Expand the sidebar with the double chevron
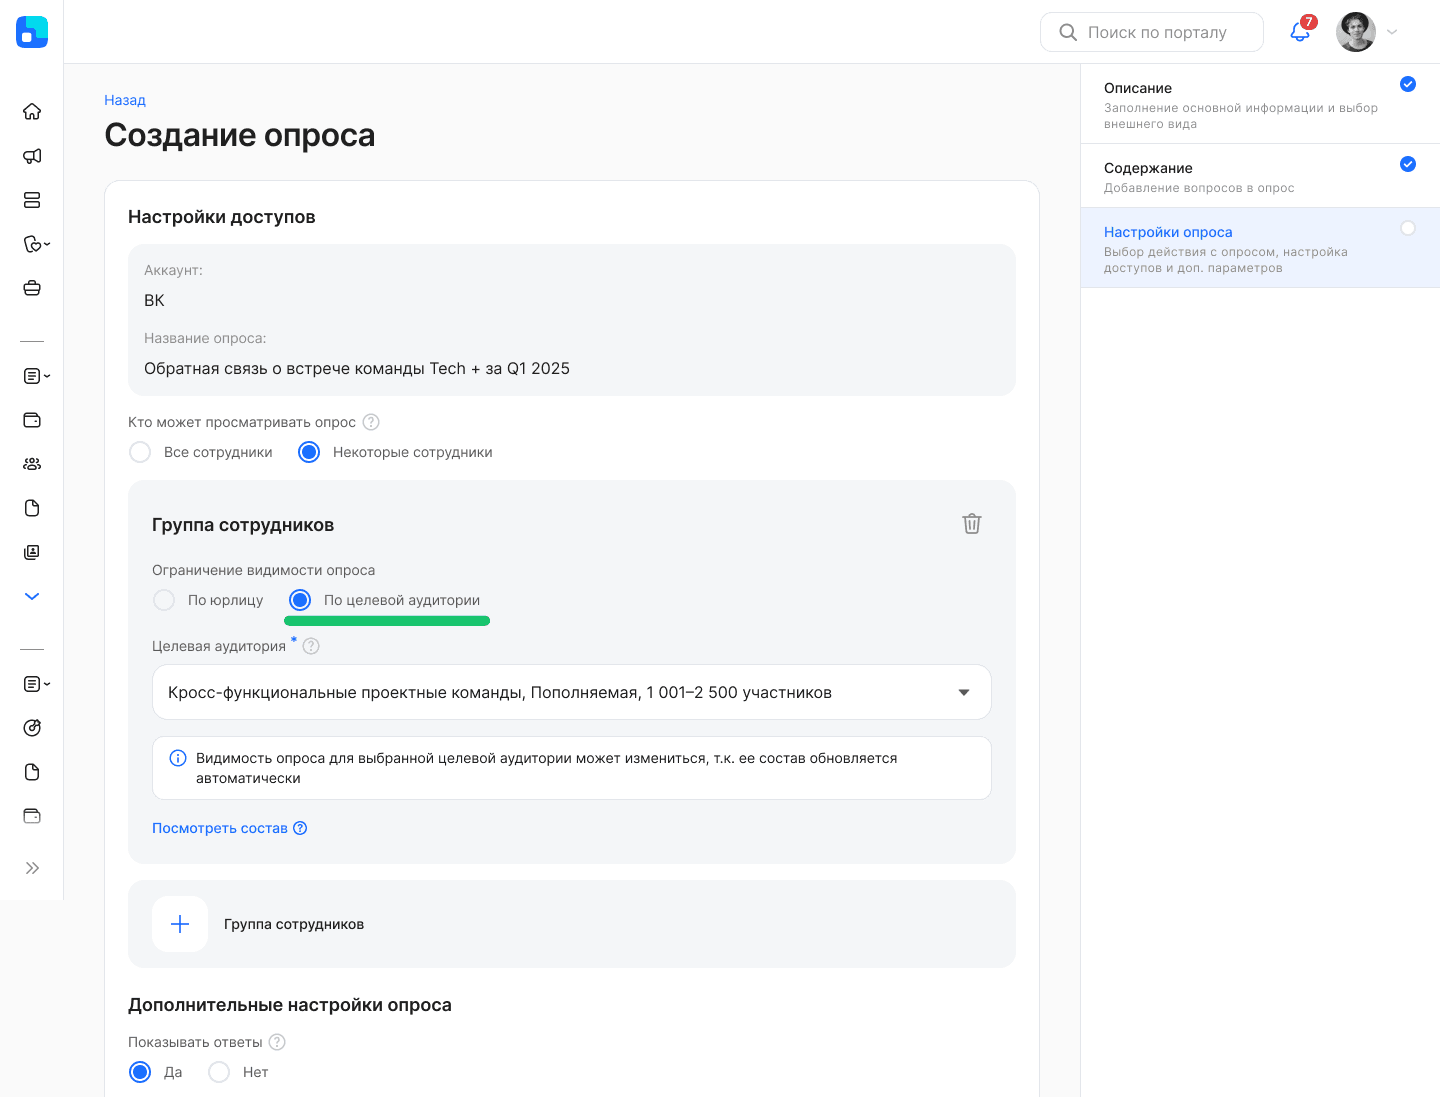The height and width of the screenshot is (1097, 1440). click(32, 868)
